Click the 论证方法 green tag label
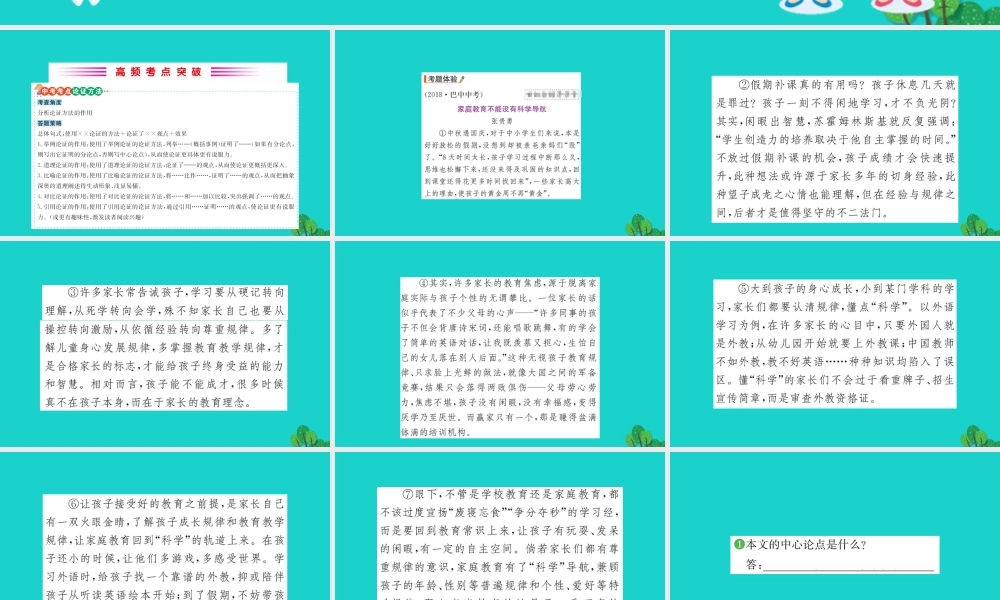This screenshot has height=600, width=1000. (87, 91)
